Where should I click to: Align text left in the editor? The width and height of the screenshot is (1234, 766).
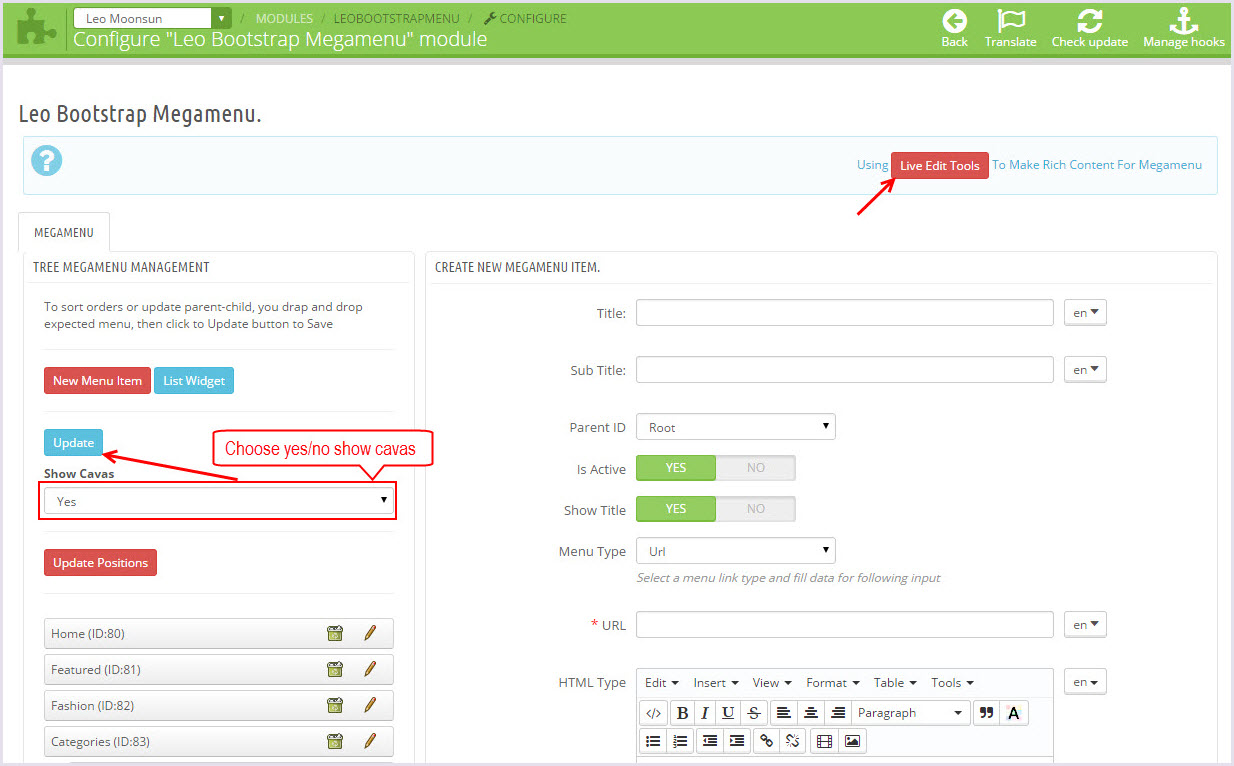[x=784, y=713]
